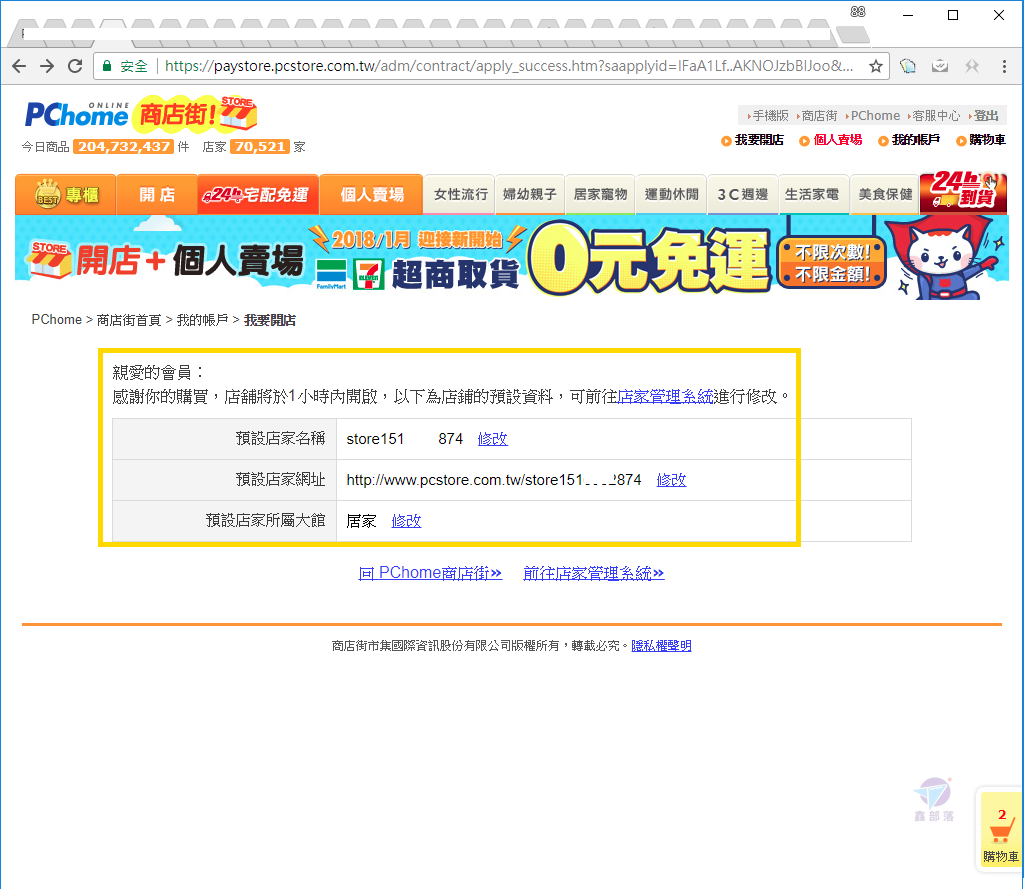Click the 手機版 top link
This screenshot has height=889, width=1024.
coord(770,116)
